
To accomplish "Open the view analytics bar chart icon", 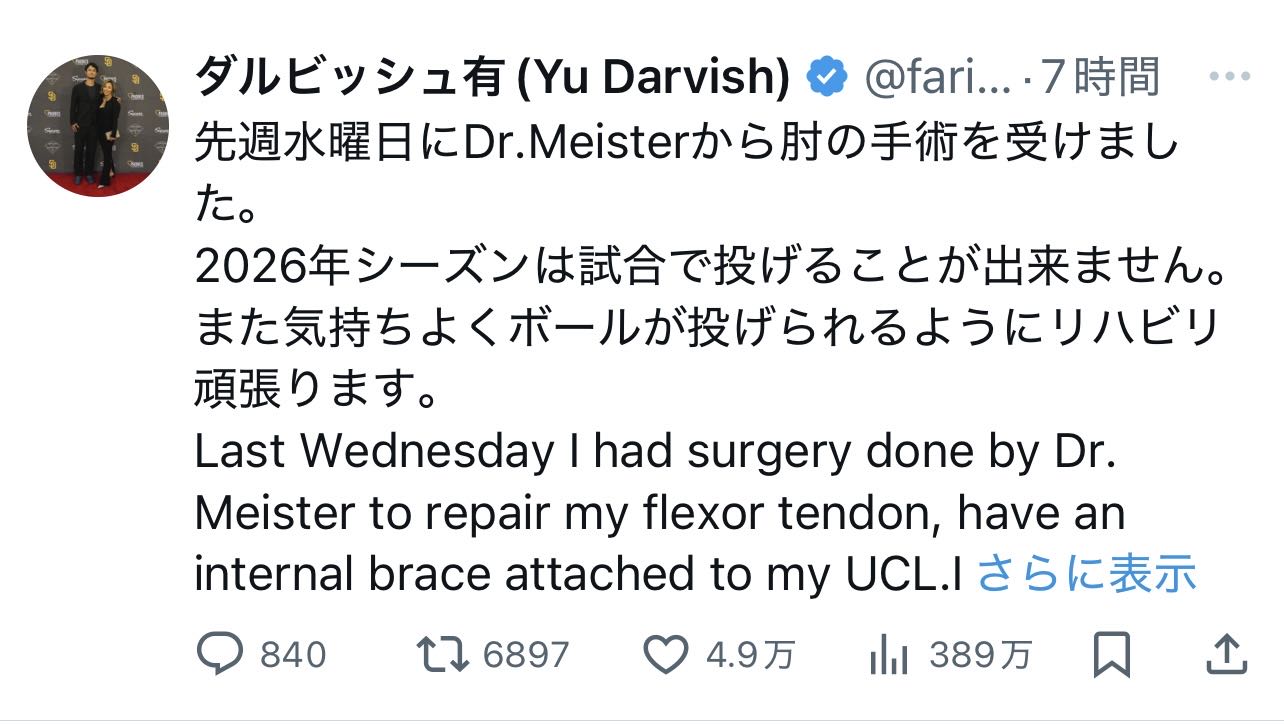I will coord(889,655).
